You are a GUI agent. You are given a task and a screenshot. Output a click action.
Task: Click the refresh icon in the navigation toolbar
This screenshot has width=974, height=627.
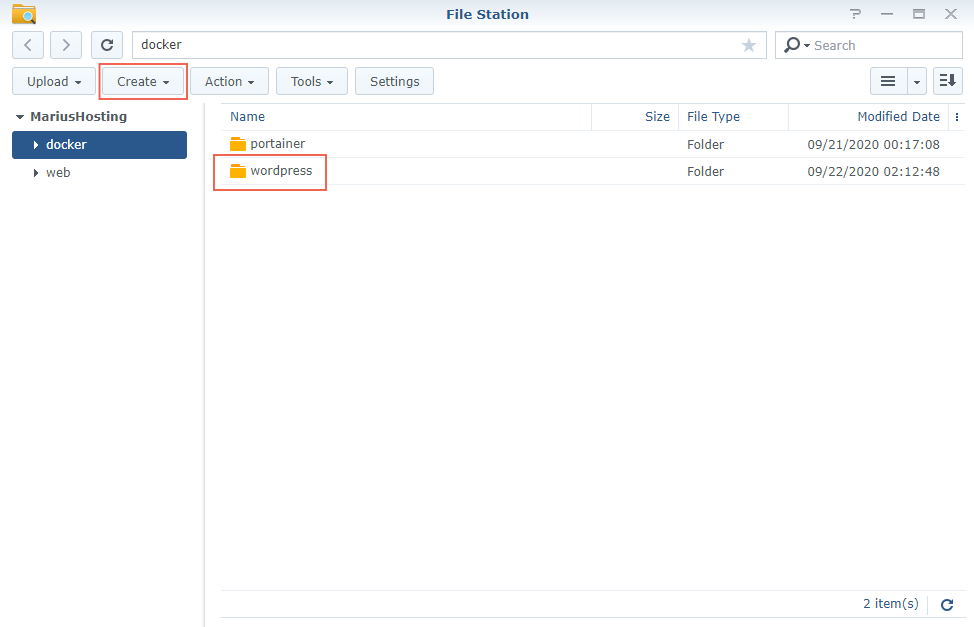(x=107, y=45)
